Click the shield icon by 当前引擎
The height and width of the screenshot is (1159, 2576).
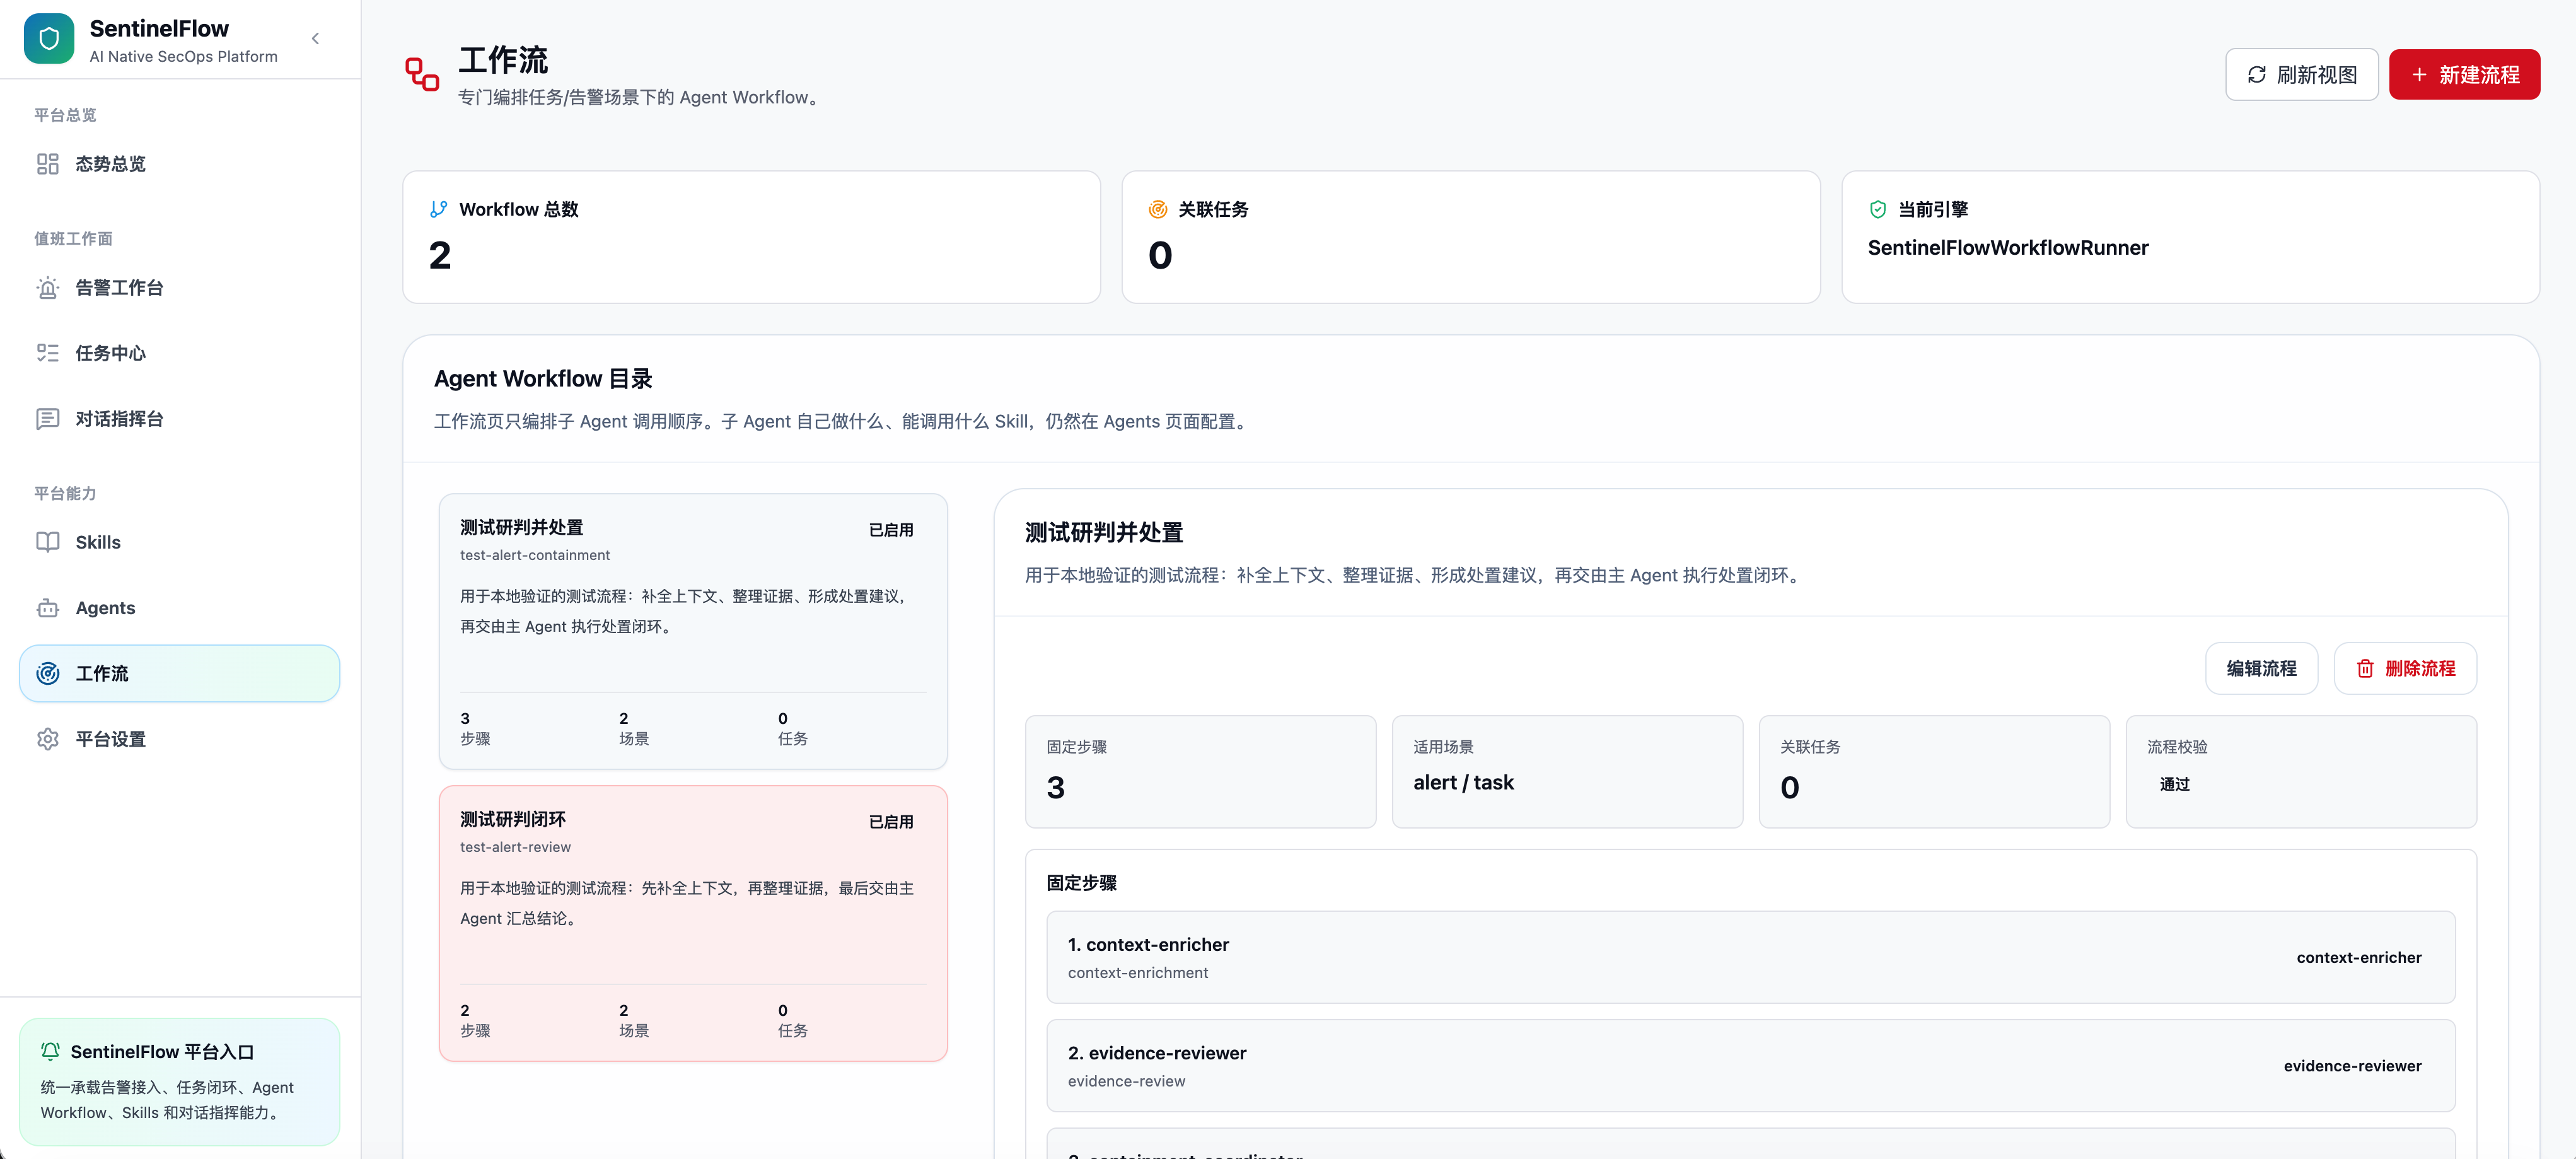(1878, 209)
